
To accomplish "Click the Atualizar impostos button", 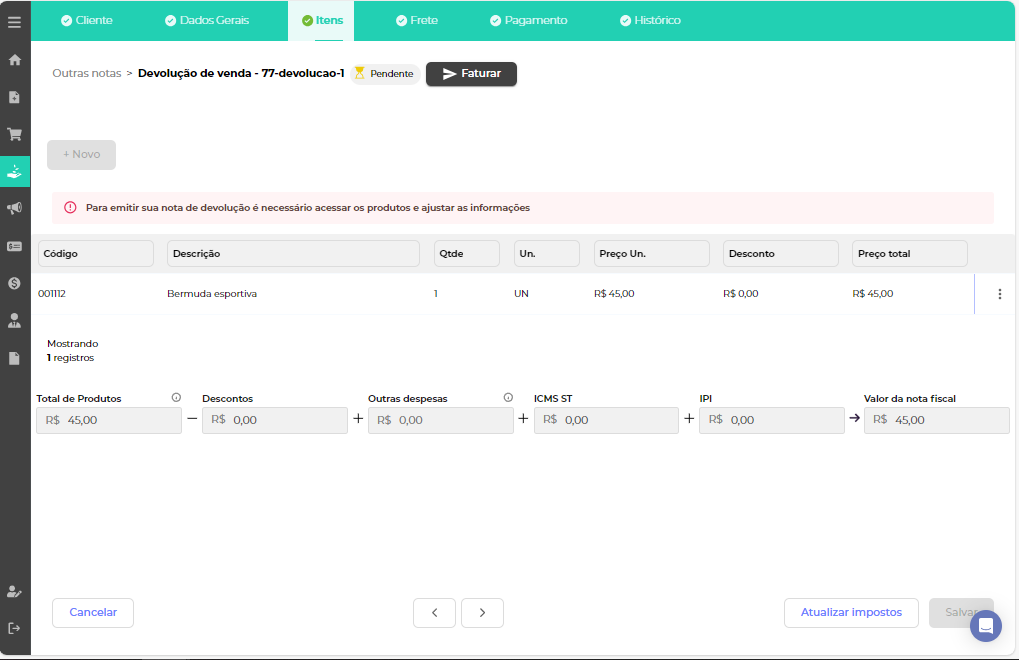I will pos(851,613).
